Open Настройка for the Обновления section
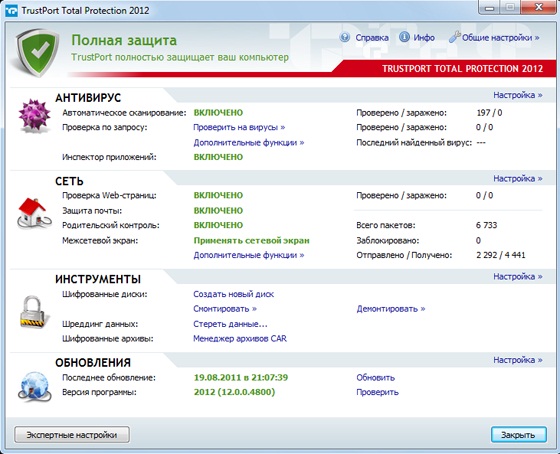The width and height of the screenshot is (560, 454). point(518,360)
